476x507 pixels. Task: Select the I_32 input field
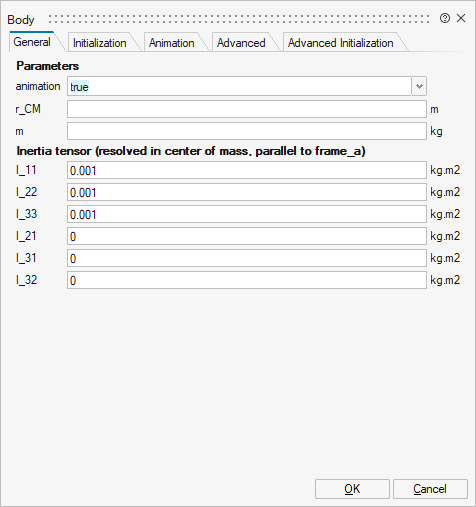(247, 280)
